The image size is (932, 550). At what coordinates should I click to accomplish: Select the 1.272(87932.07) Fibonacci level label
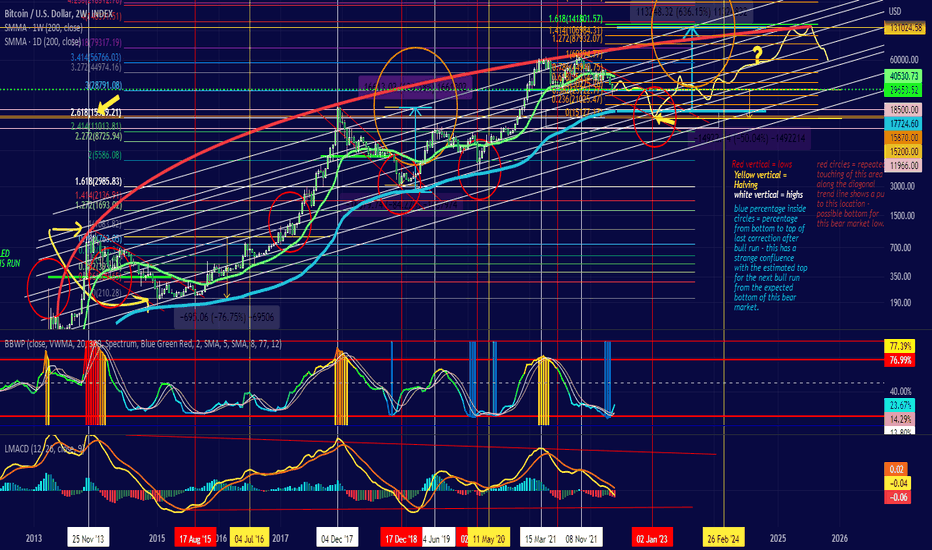point(577,39)
